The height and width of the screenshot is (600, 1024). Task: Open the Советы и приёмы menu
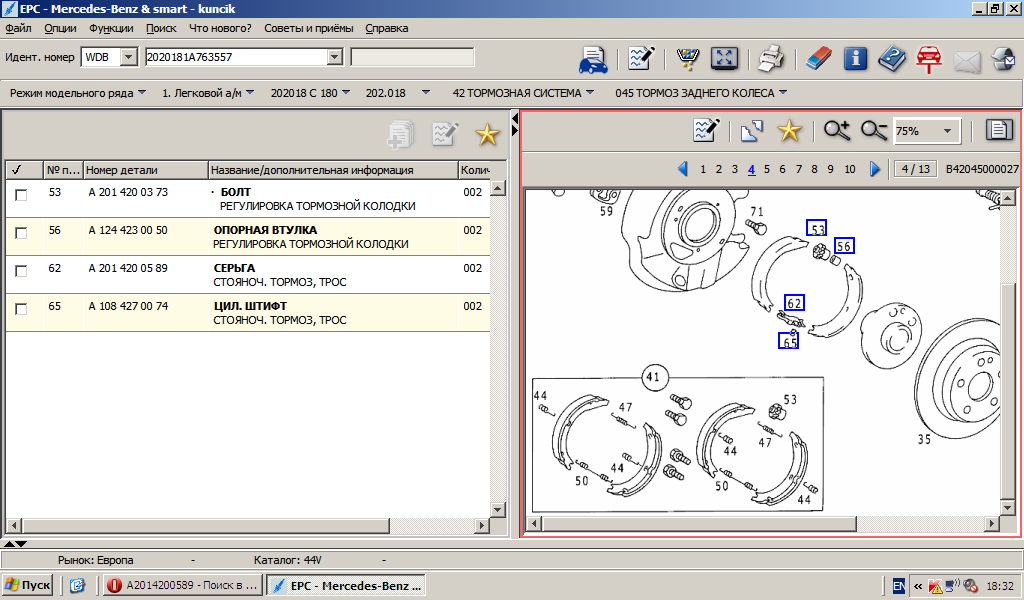[309, 28]
